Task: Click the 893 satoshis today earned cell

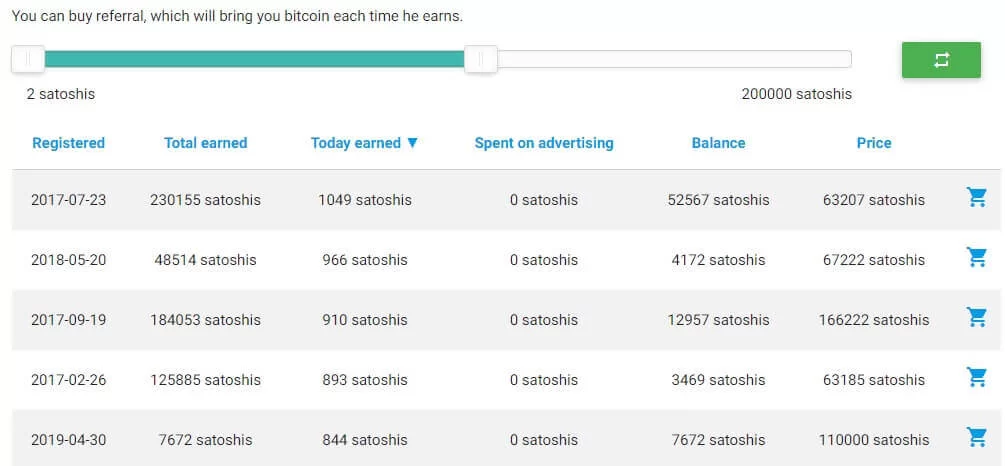Action: click(x=365, y=380)
